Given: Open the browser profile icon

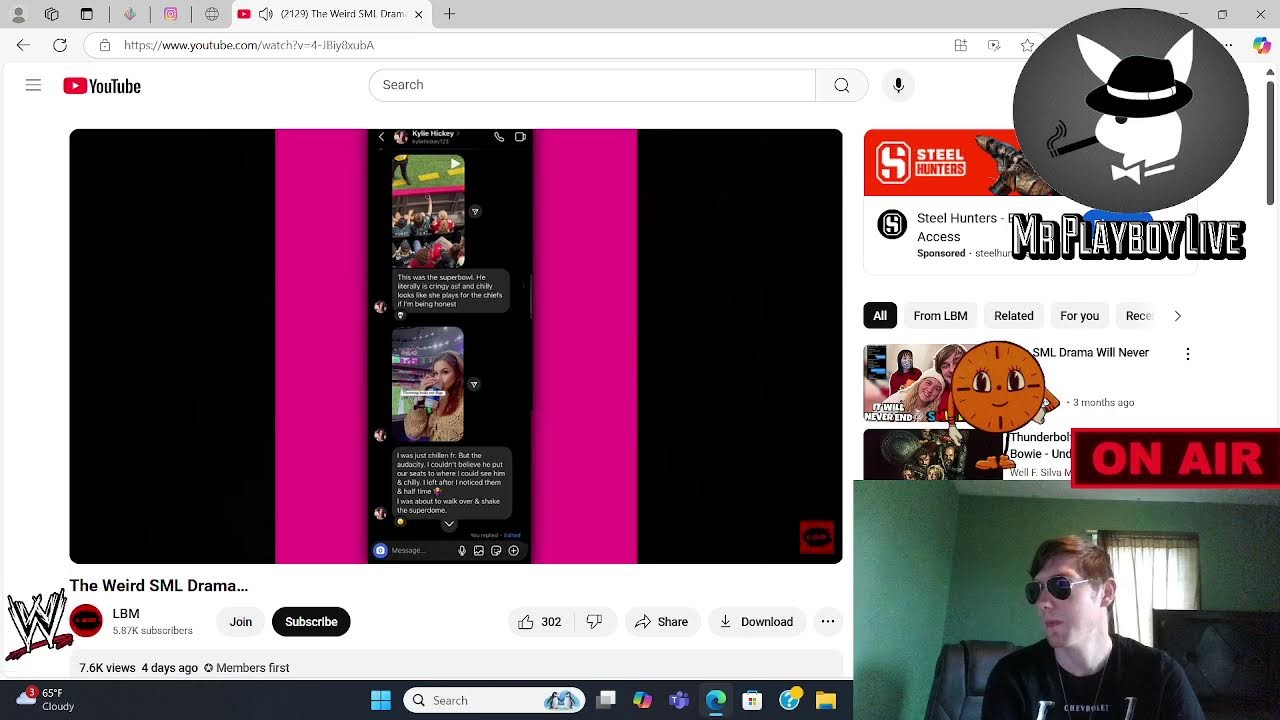Looking at the screenshot, I should click(x=17, y=14).
